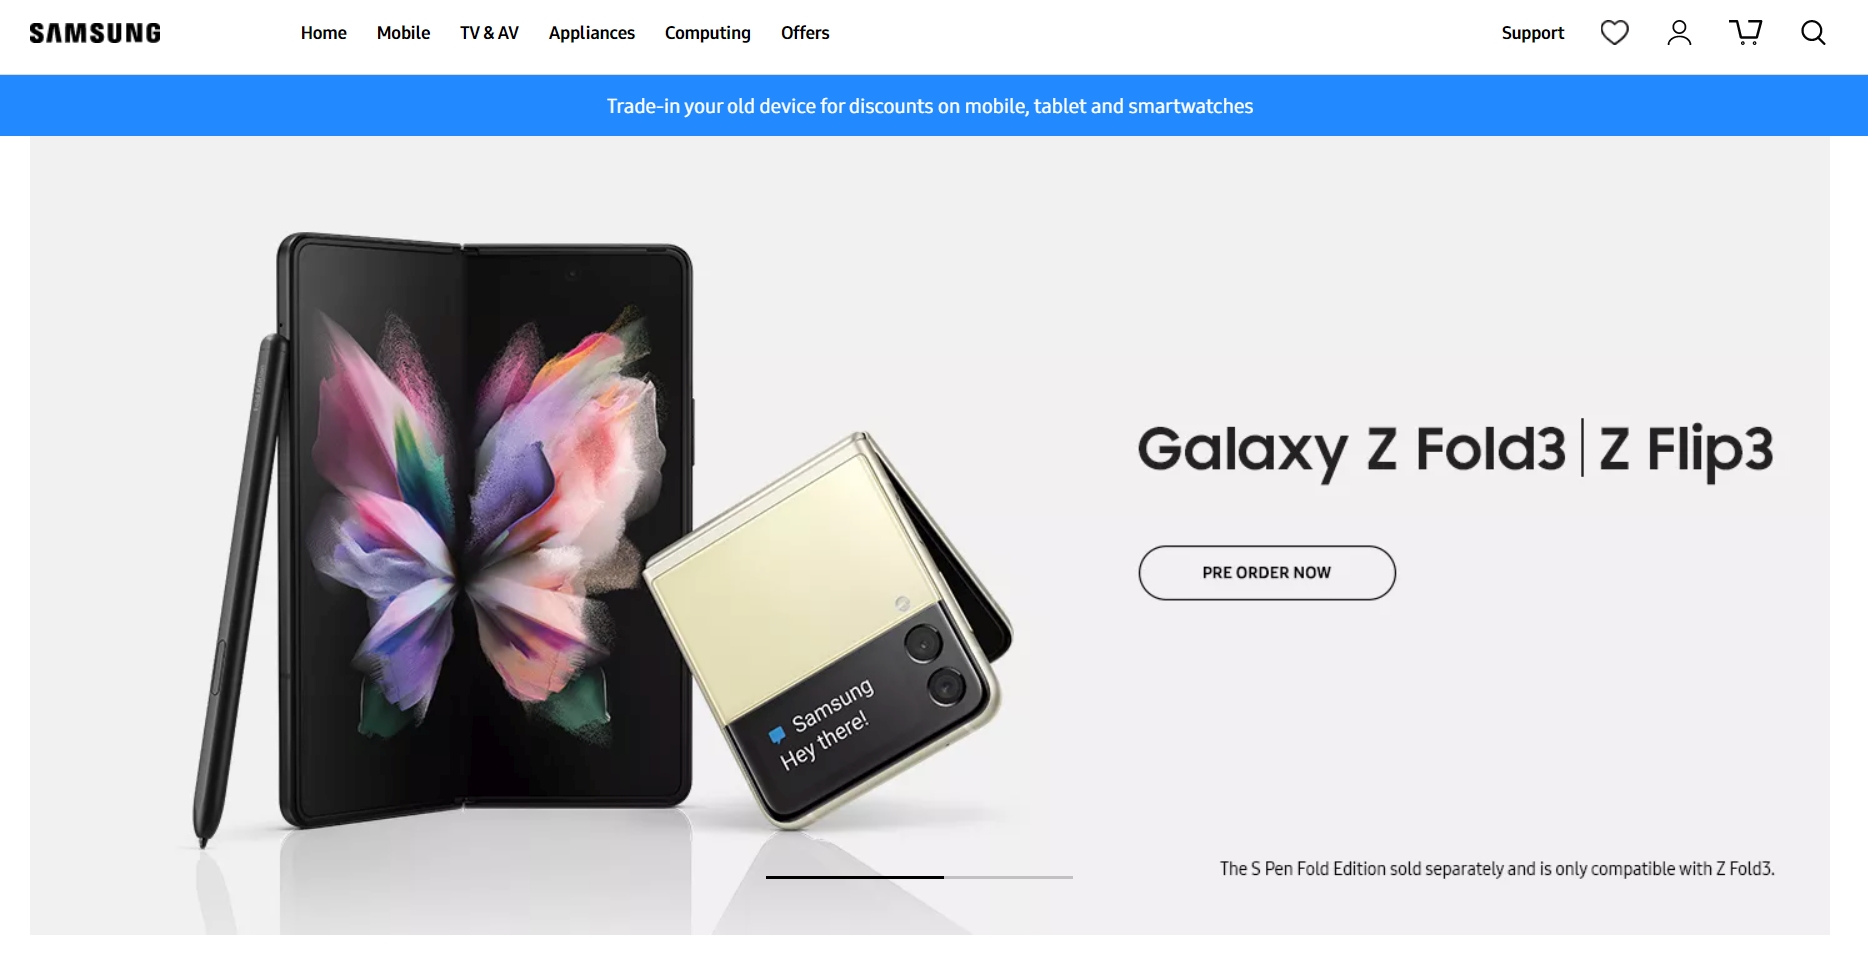This screenshot has width=1868, height=970.
Task: Open the Home menu item
Action: click(x=324, y=33)
